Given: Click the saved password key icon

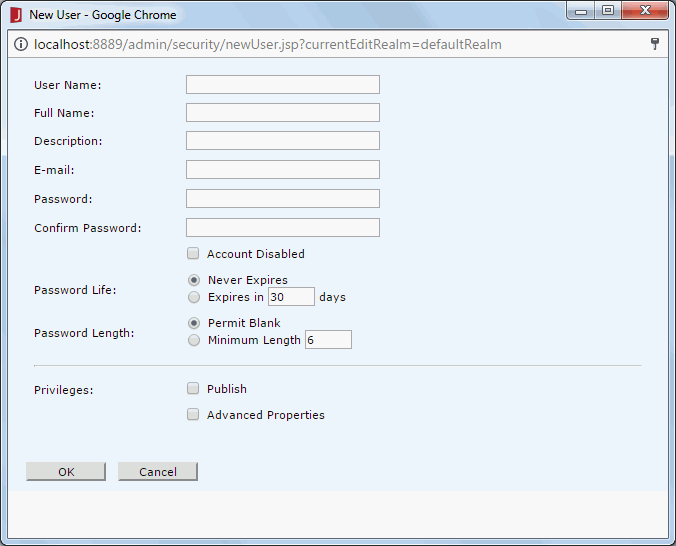Looking at the screenshot, I should click(654, 44).
